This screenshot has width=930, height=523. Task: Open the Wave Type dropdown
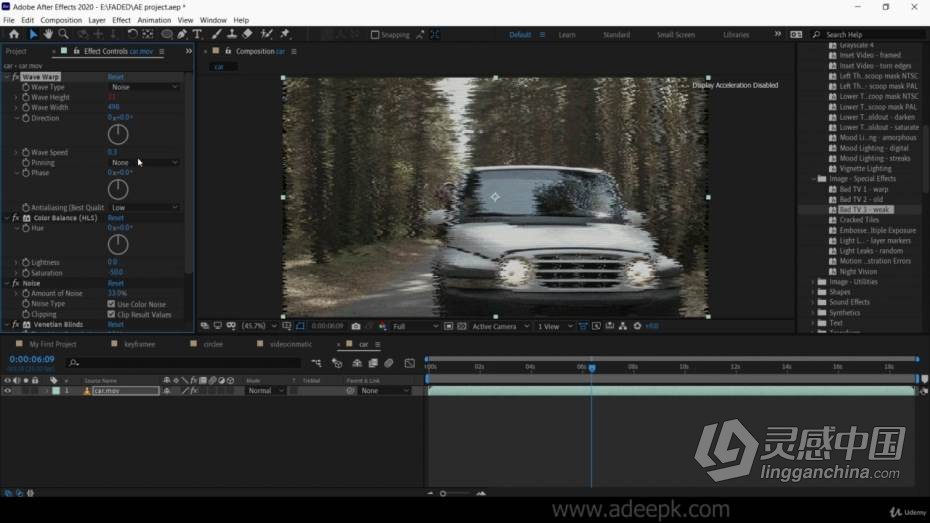[x=144, y=87]
